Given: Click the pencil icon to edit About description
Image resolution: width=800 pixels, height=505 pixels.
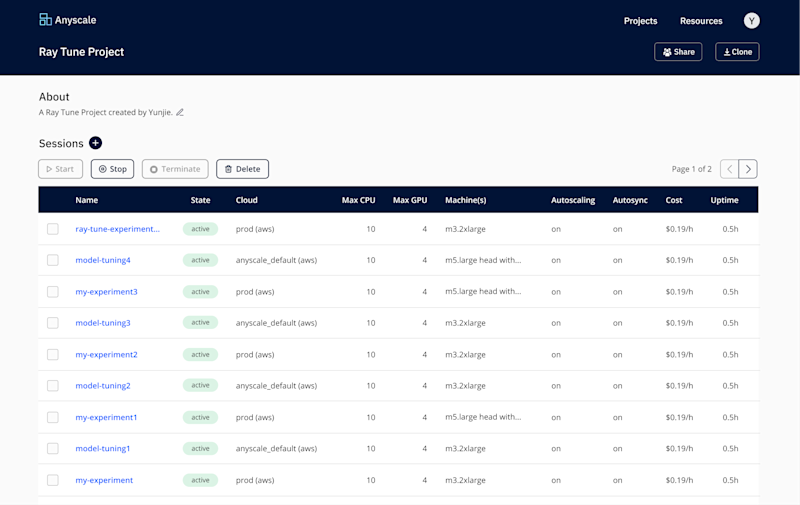Looking at the screenshot, I should tap(180, 112).
